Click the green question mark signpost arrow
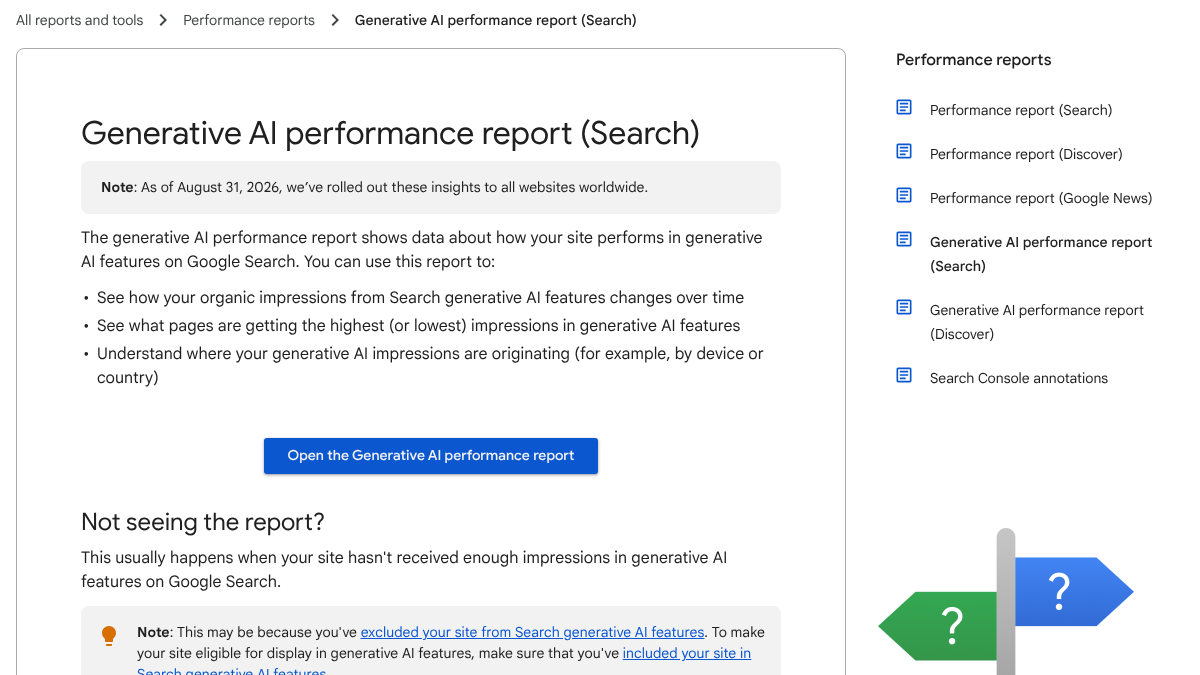Viewport: 1200px width, 675px height. click(938, 626)
